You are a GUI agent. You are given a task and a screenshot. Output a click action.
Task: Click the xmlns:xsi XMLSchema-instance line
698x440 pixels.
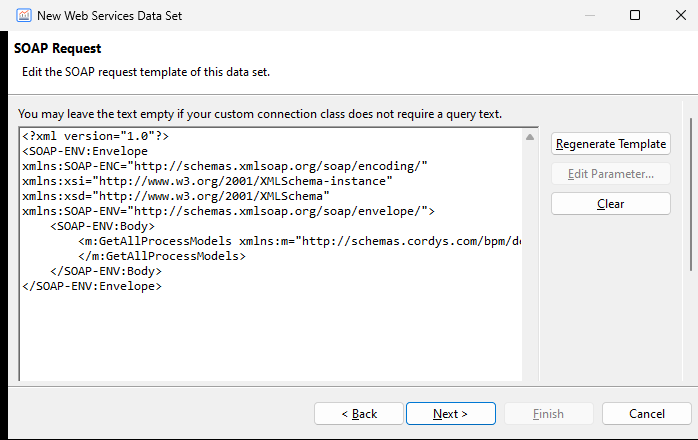(x=207, y=181)
